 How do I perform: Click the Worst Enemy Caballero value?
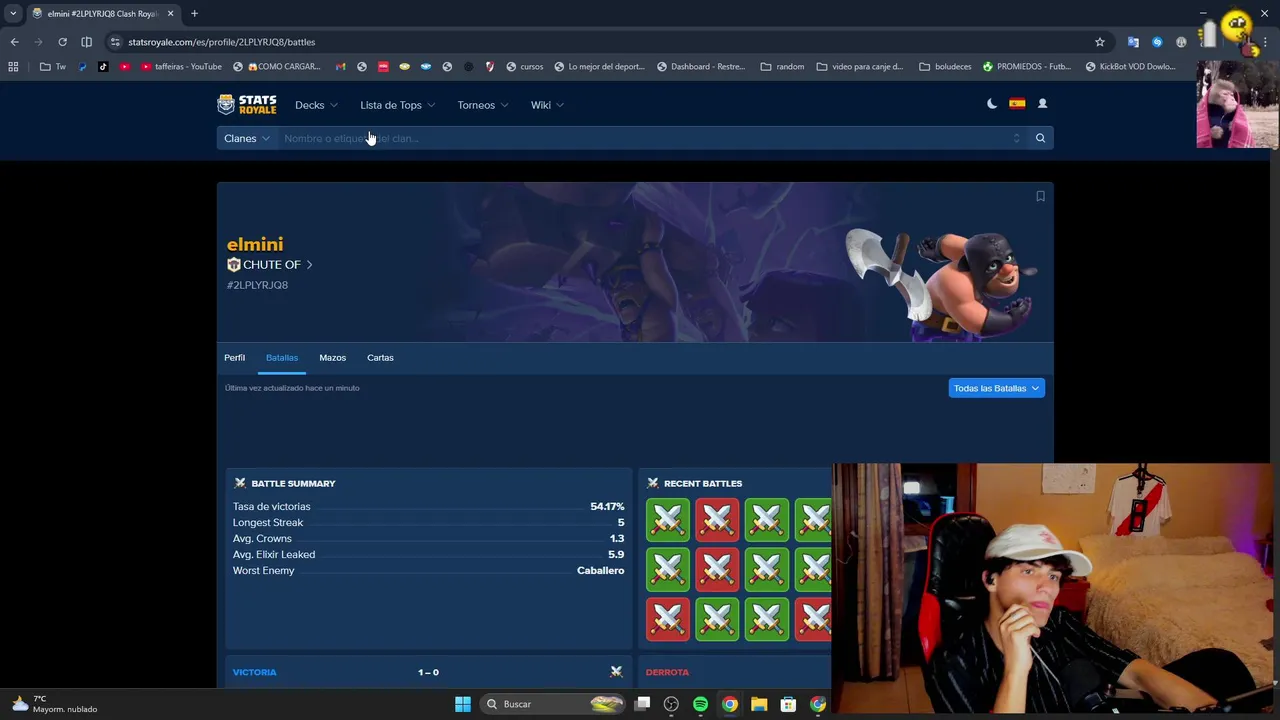[600, 571]
